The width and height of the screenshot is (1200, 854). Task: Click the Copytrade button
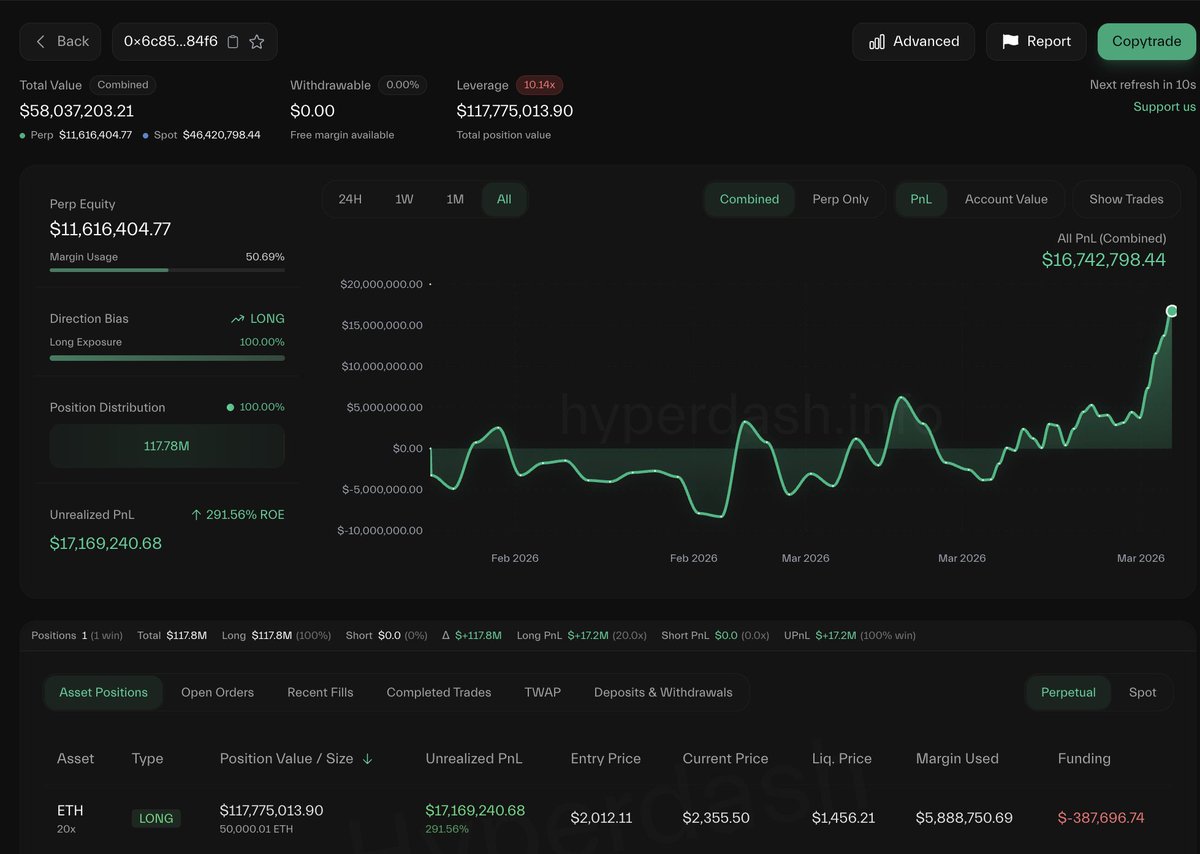point(1146,41)
